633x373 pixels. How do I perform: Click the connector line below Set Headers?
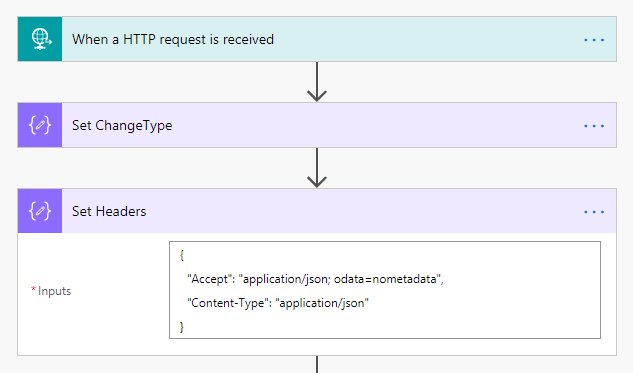click(317, 364)
